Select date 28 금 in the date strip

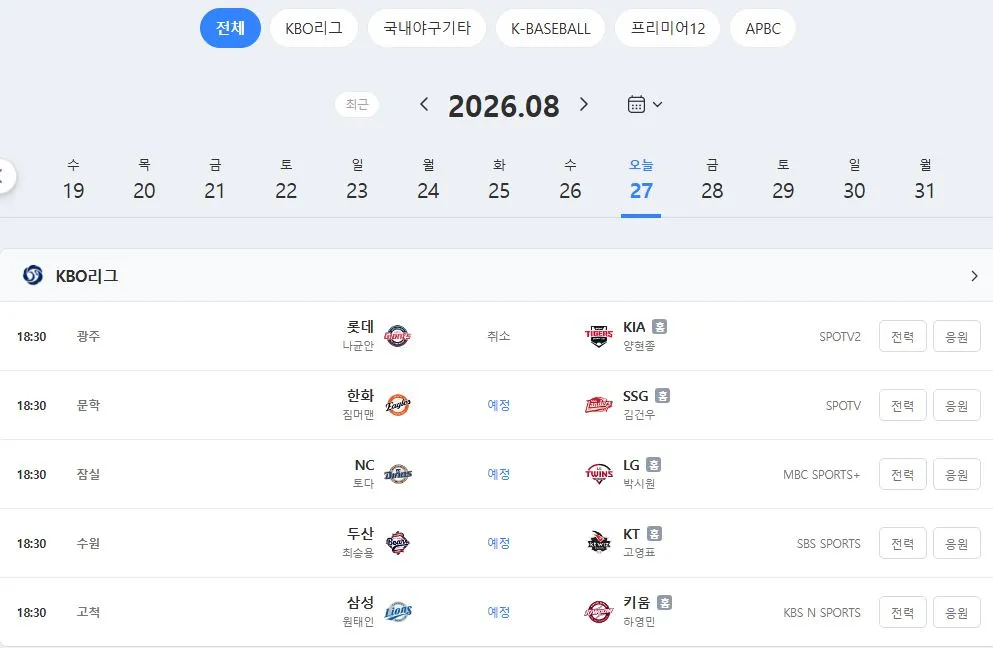coord(712,180)
